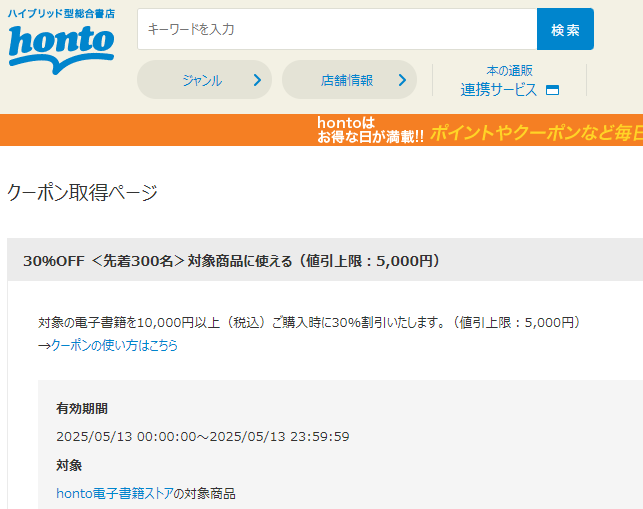This screenshot has width=643, height=509.
Task: Open クーポンの使い方はこちら link
Action: pos(114,345)
